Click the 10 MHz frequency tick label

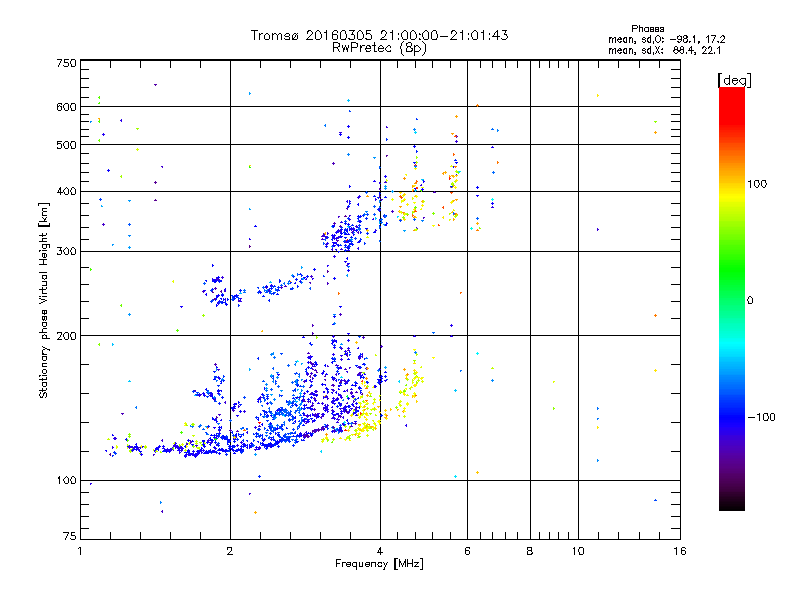(578, 552)
